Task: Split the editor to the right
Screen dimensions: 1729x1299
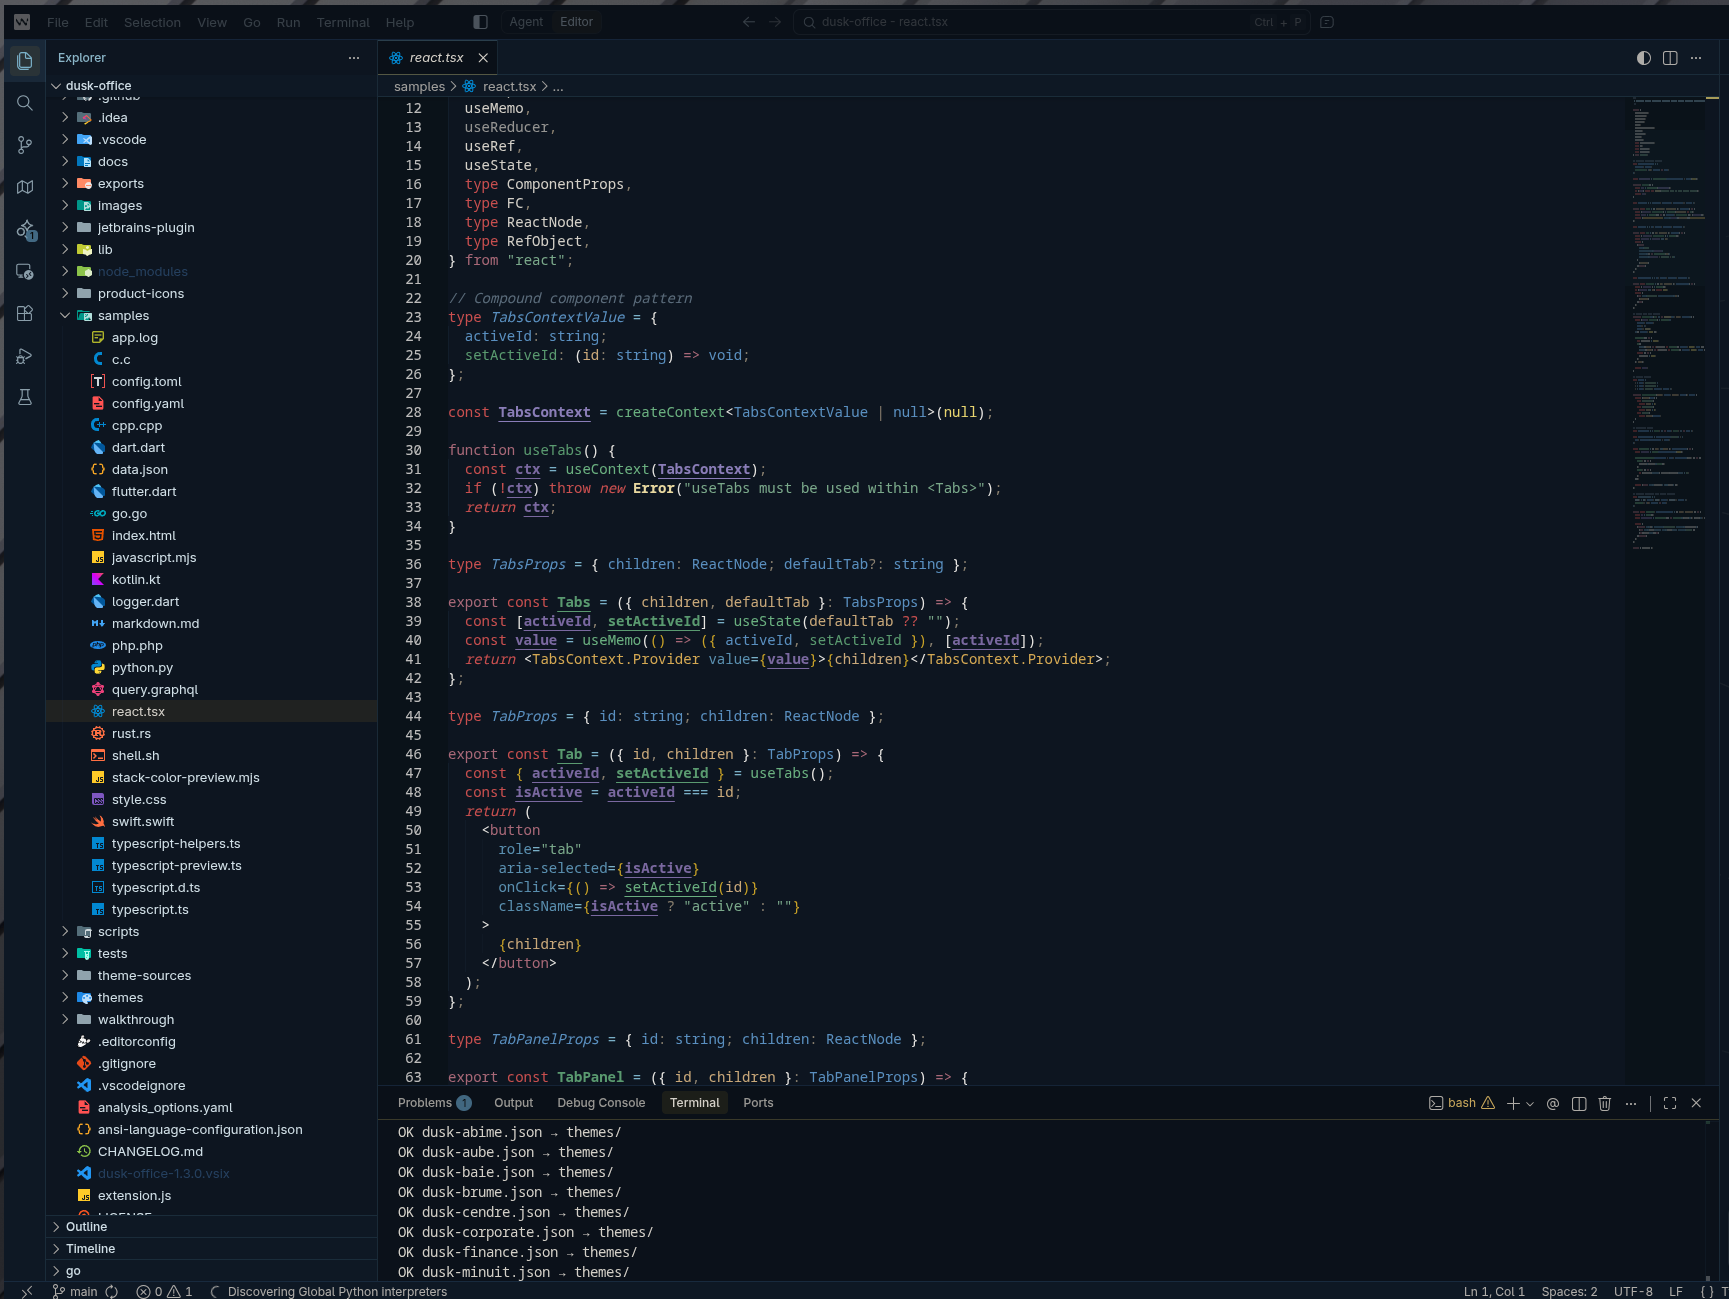Action: click(1670, 58)
